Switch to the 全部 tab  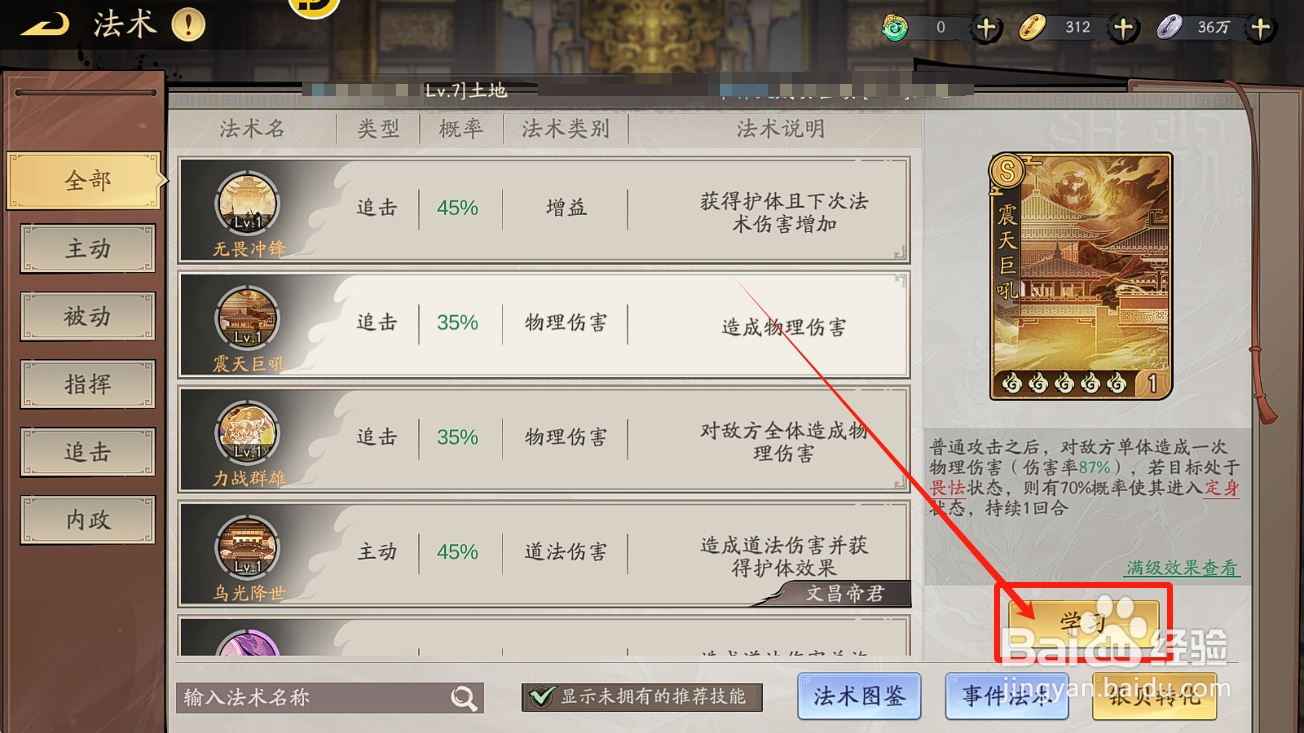(x=85, y=181)
